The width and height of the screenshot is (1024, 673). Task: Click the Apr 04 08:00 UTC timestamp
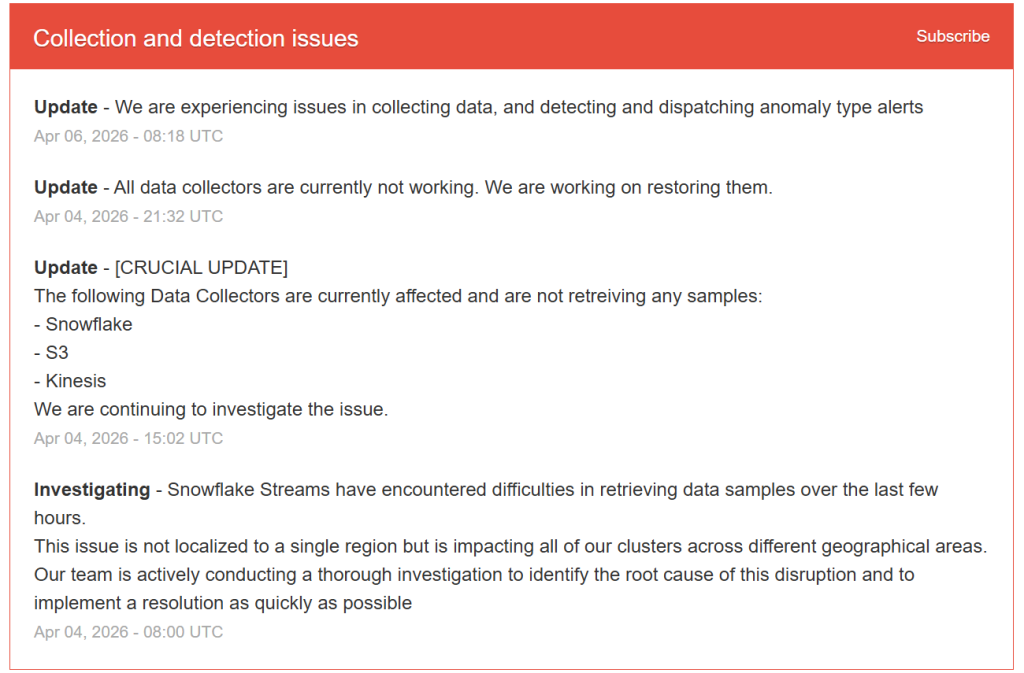pyautogui.click(x=128, y=631)
